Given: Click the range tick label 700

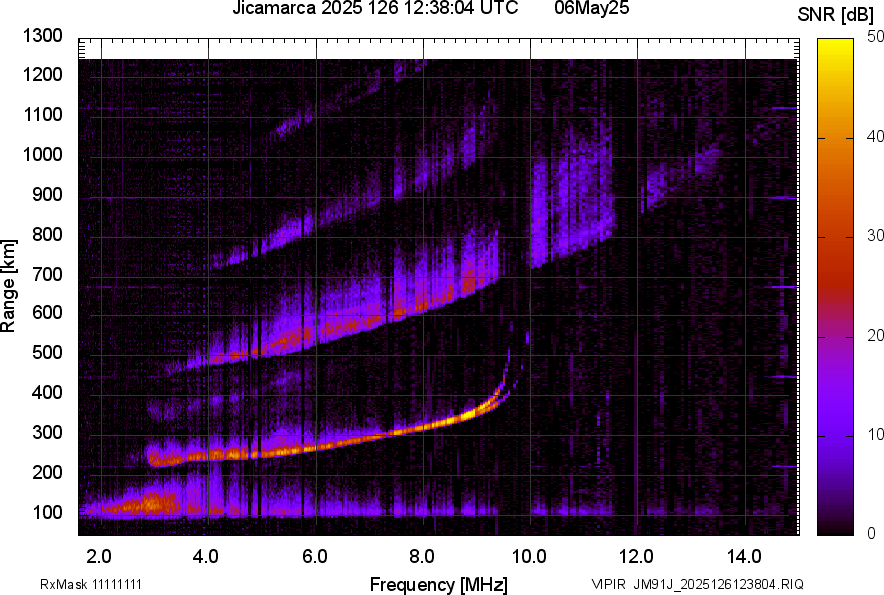Looking at the screenshot, I should coord(47,274).
